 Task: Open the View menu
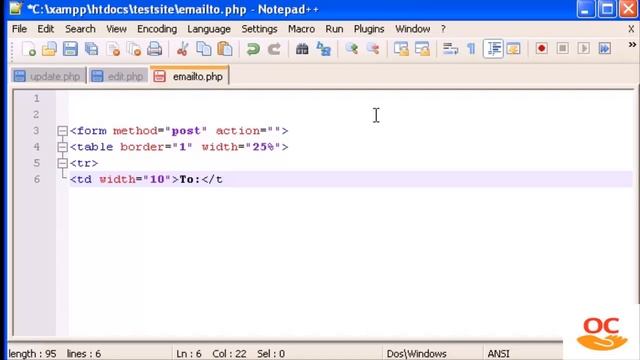click(116, 29)
